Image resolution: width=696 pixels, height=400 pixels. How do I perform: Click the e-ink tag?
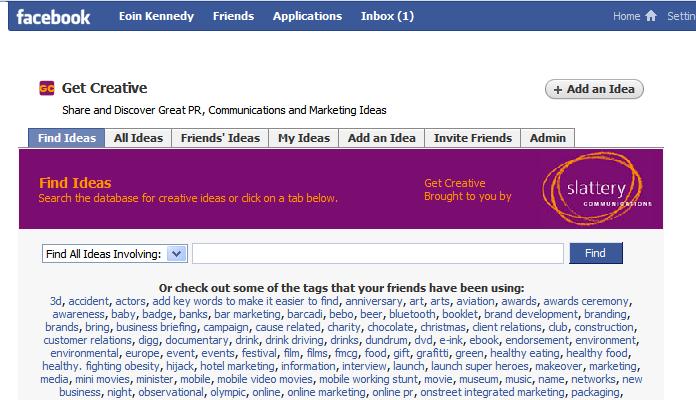click(451, 340)
